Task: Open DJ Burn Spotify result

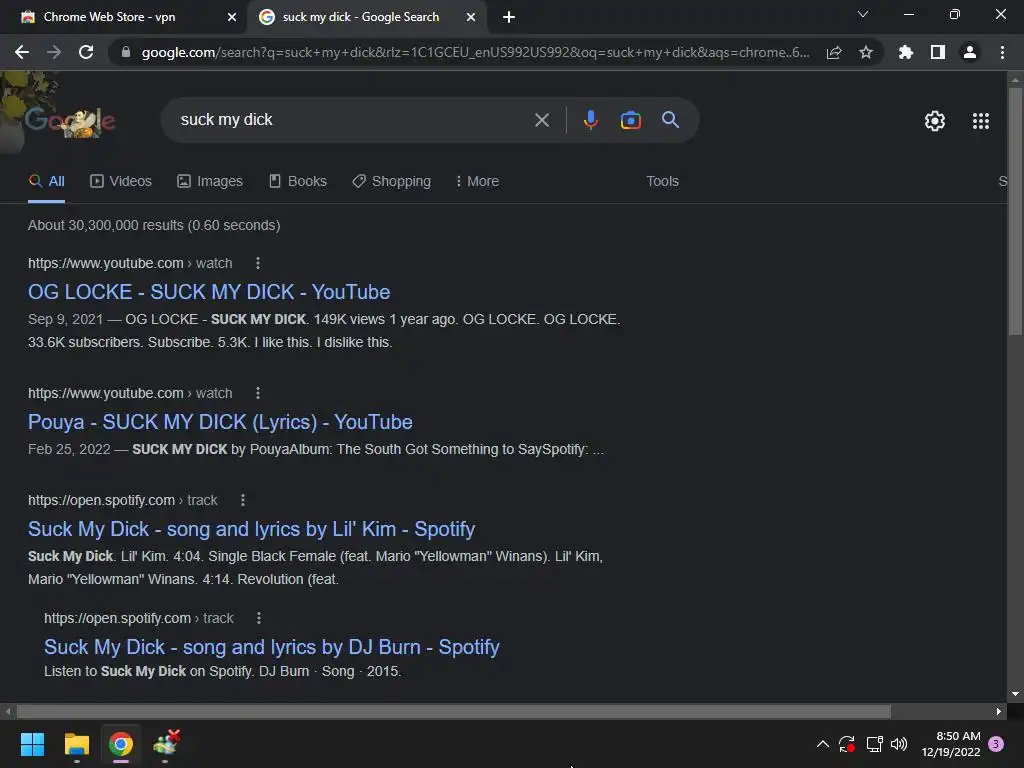Action: tap(272, 647)
